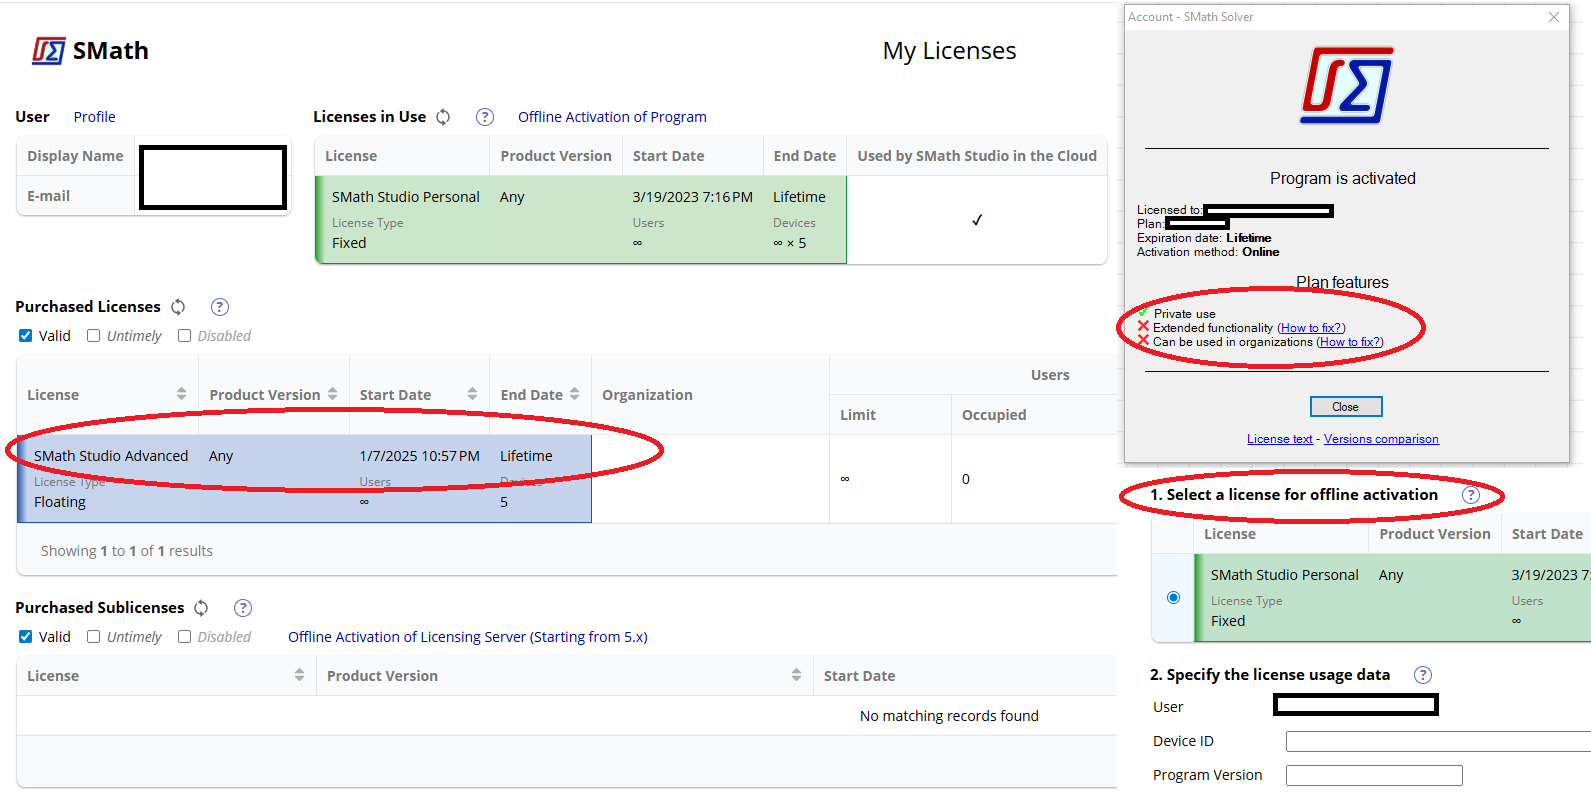Click the Device ID input field
The width and height of the screenshot is (1591, 803).
click(x=1437, y=741)
